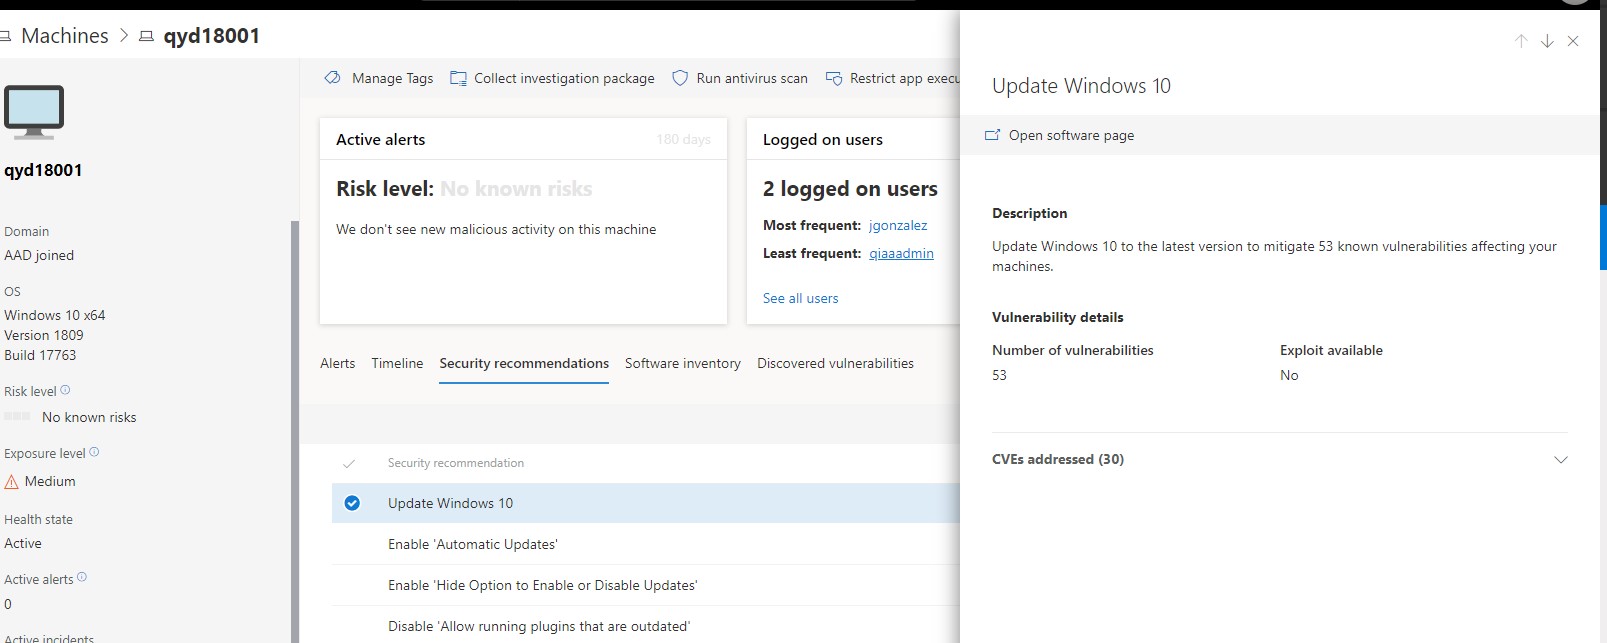Click the Number of vulnerabilities value 53

999,375
